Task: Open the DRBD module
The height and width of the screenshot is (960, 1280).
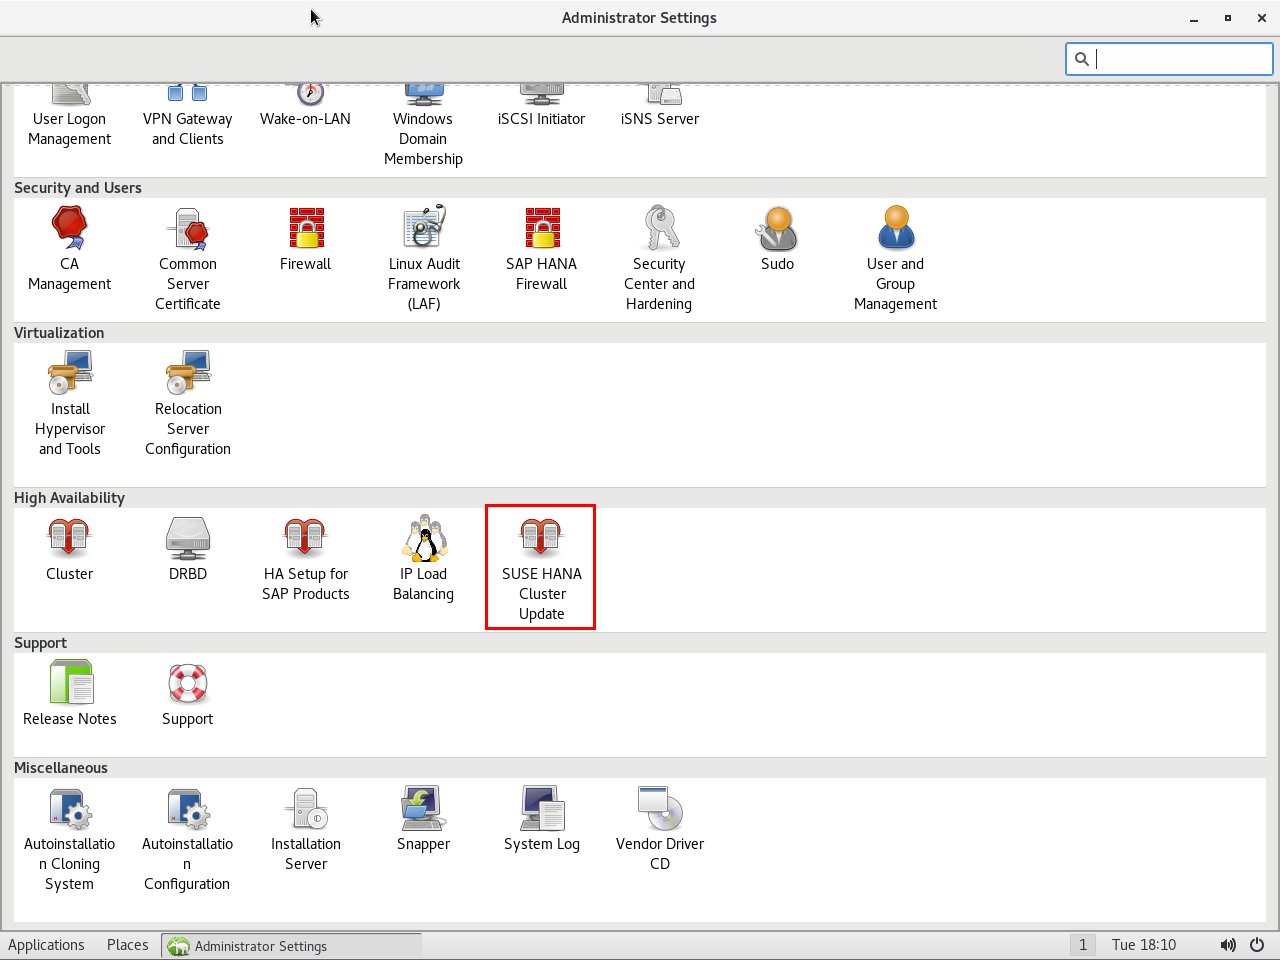Action: pyautogui.click(x=188, y=550)
